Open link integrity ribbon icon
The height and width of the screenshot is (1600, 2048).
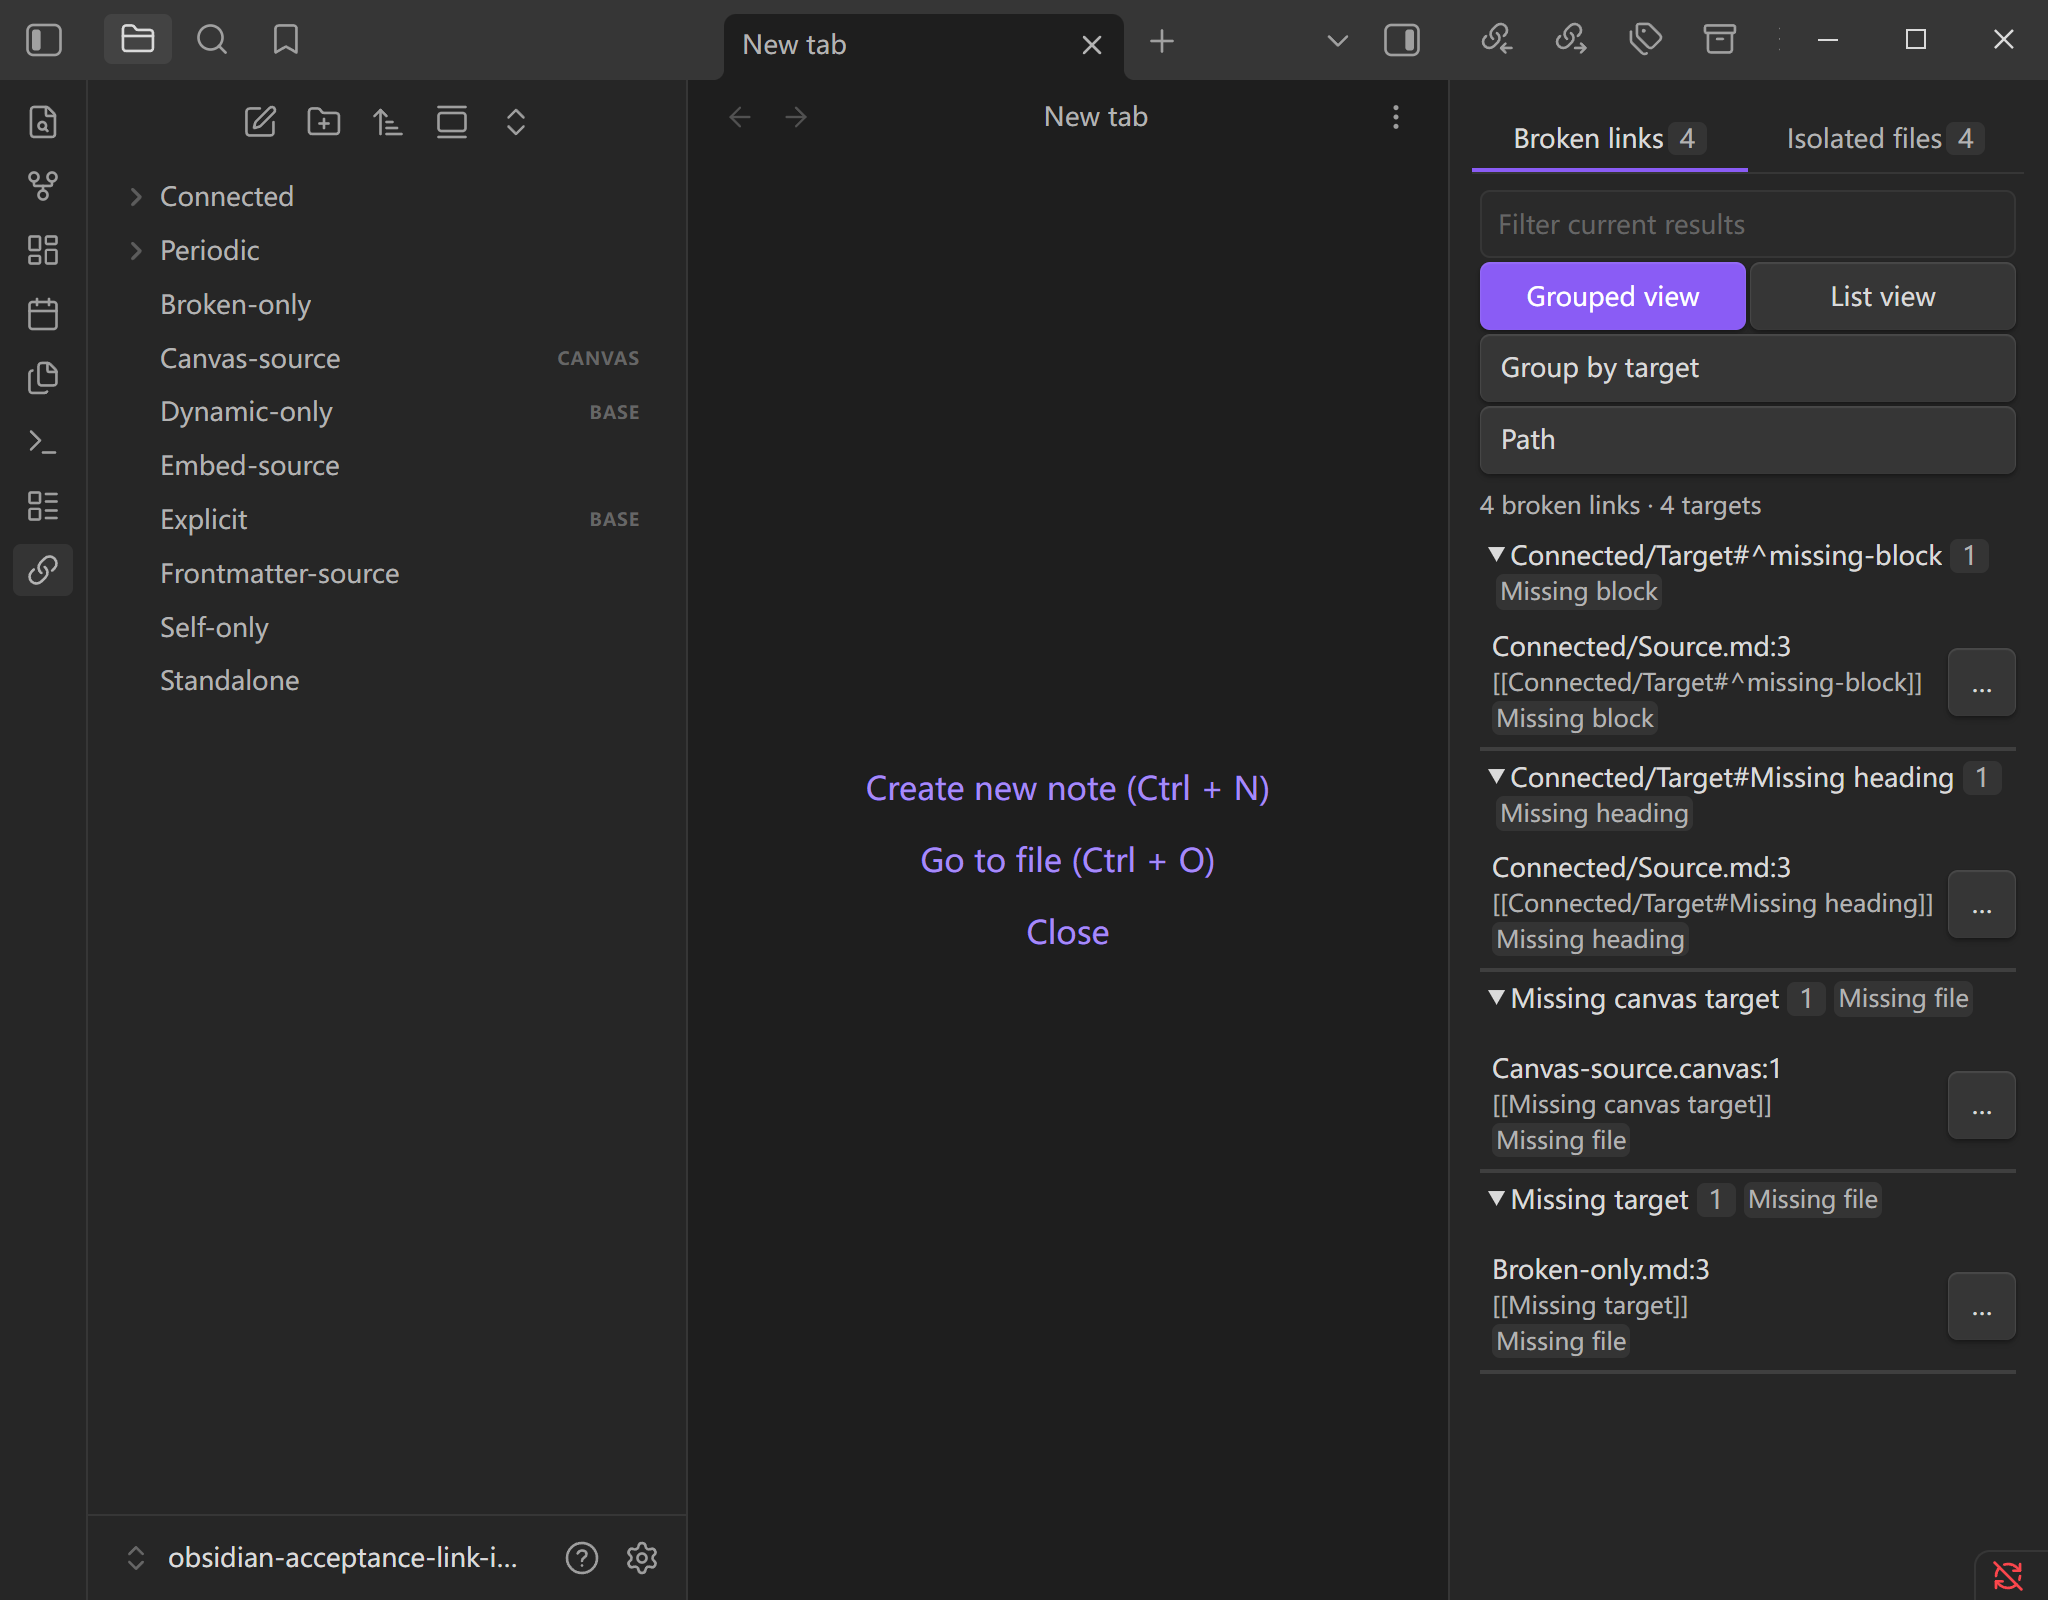(x=43, y=570)
